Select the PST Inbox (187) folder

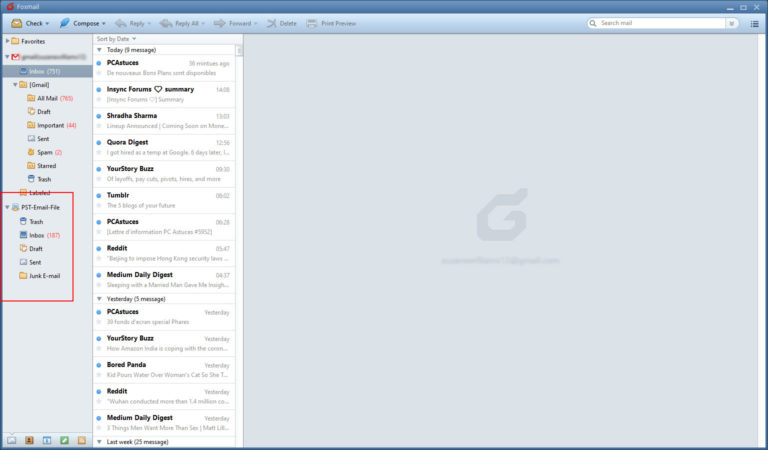point(39,236)
